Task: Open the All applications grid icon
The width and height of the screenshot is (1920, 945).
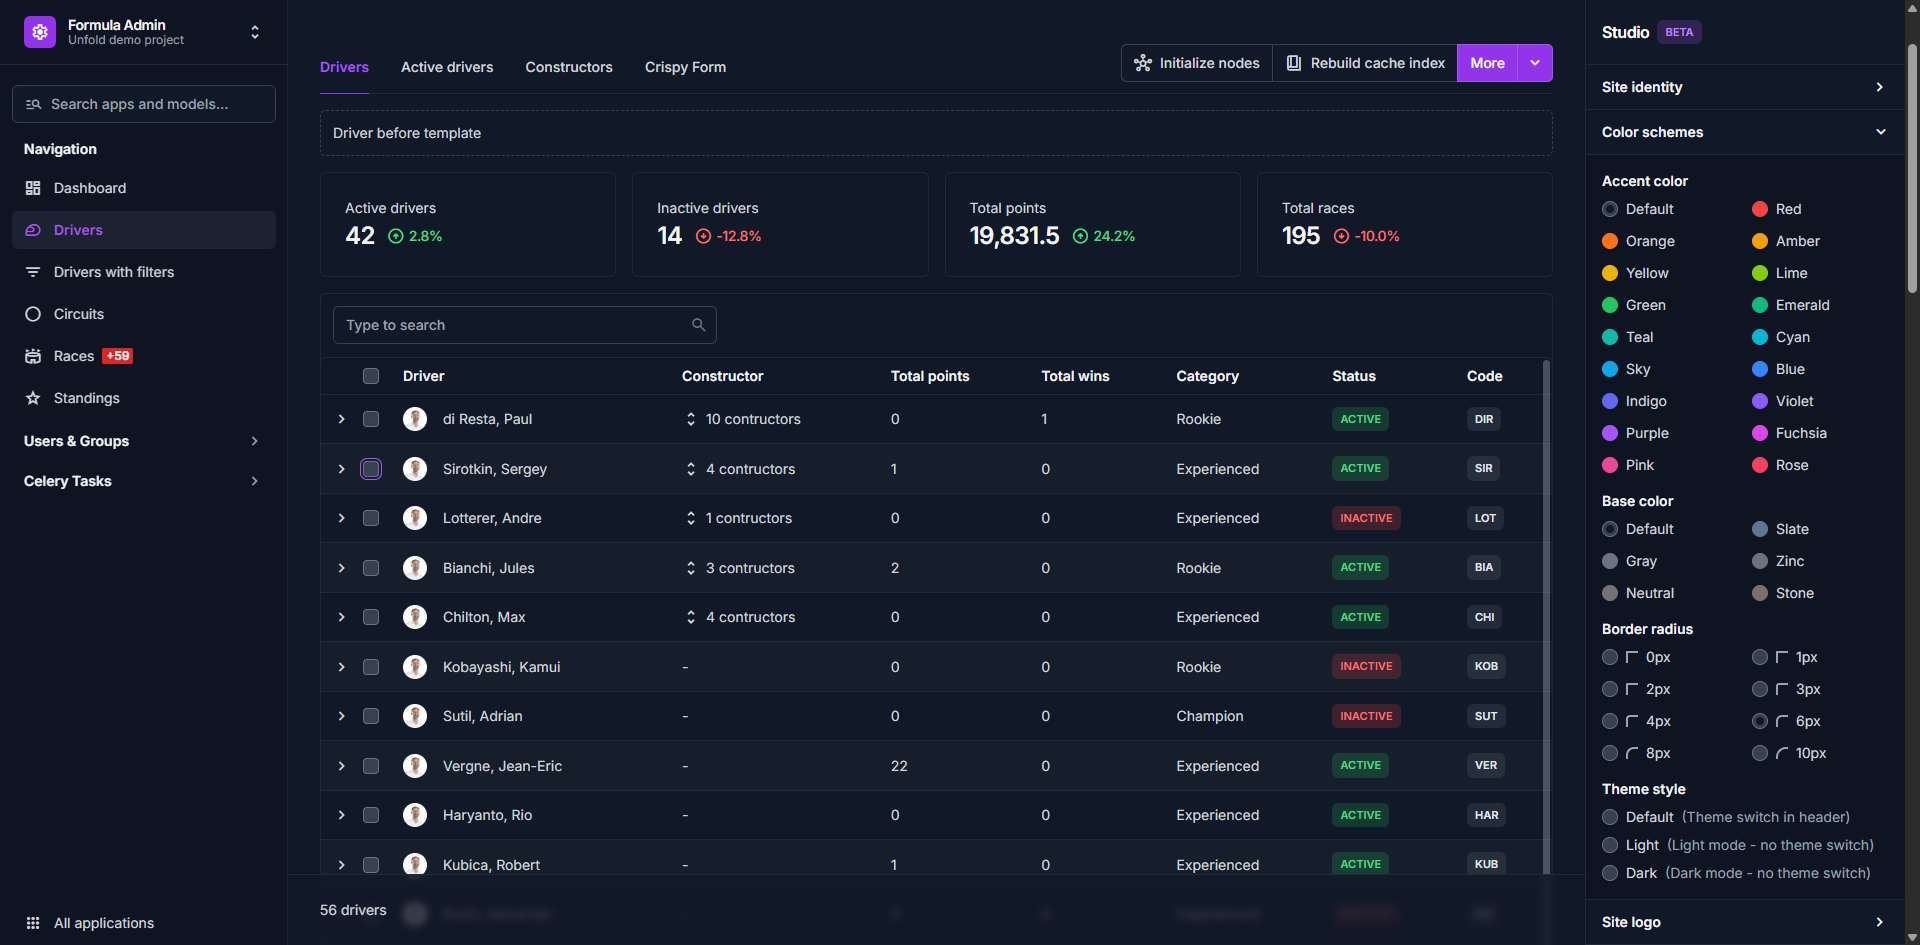Action: click(33, 923)
